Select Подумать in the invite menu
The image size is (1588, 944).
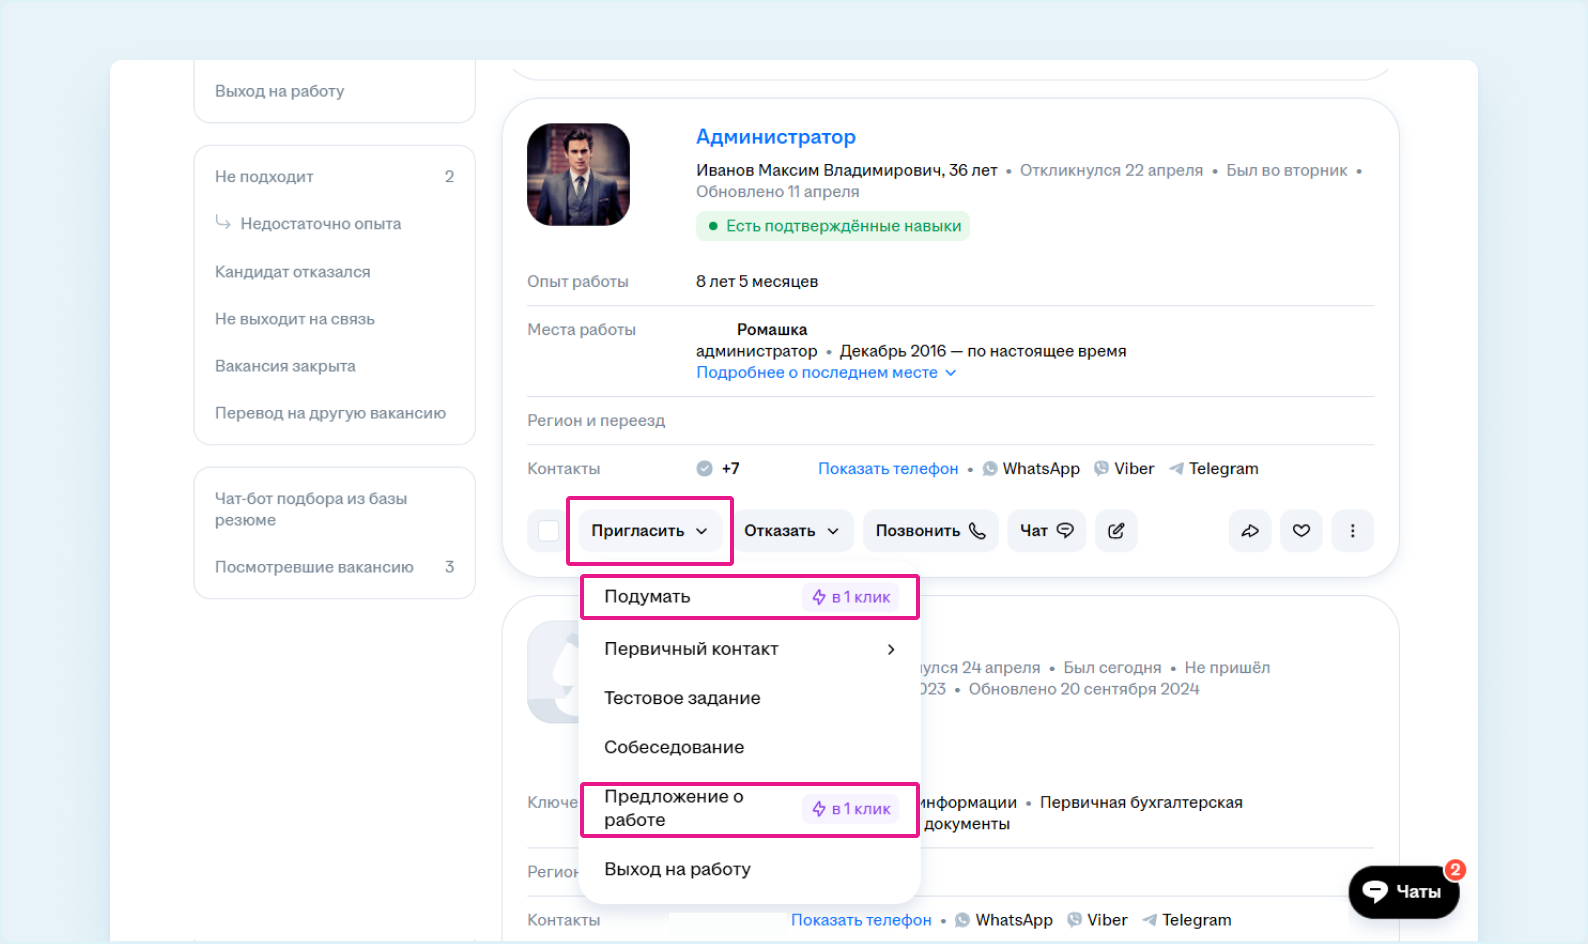(x=749, y=597)
